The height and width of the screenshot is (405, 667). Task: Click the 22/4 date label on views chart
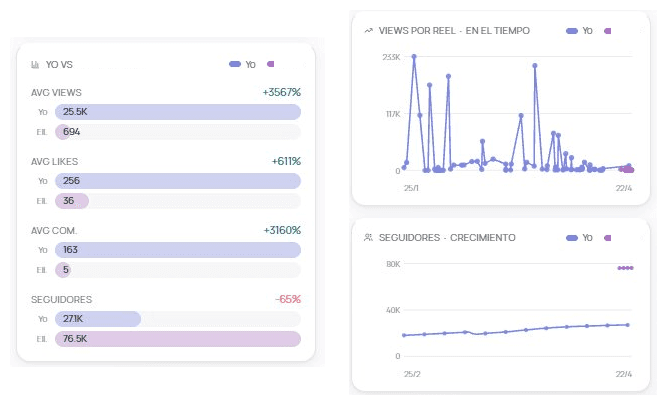point(624,188)
